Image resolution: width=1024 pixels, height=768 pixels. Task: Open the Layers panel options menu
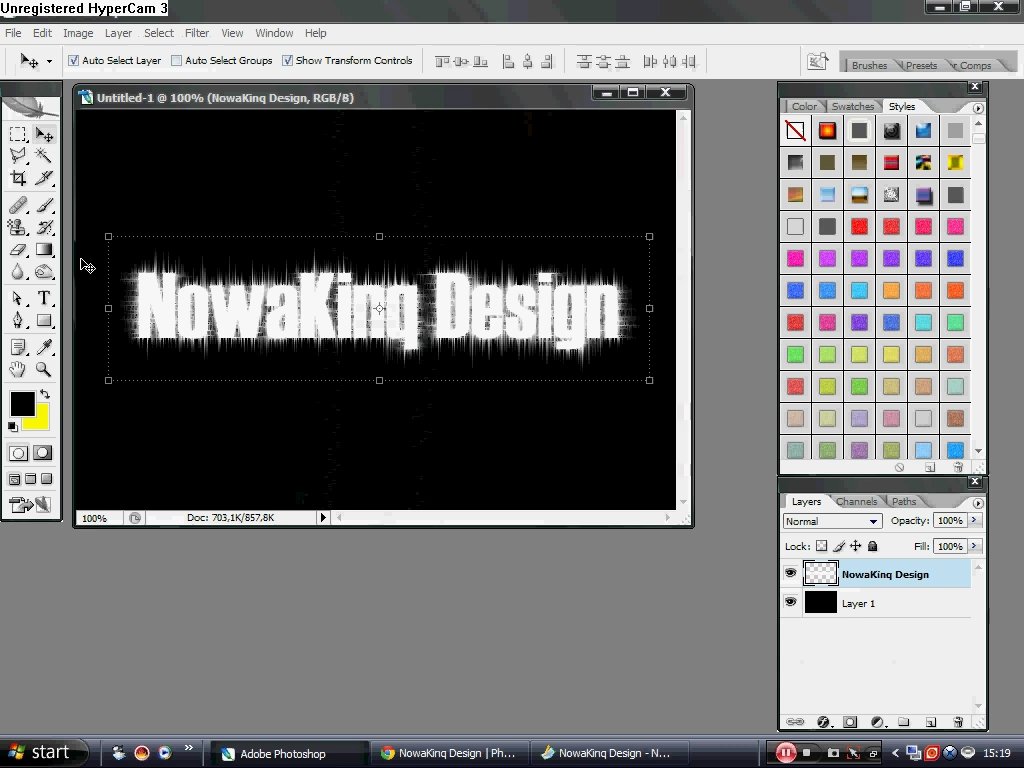[978, 503]
